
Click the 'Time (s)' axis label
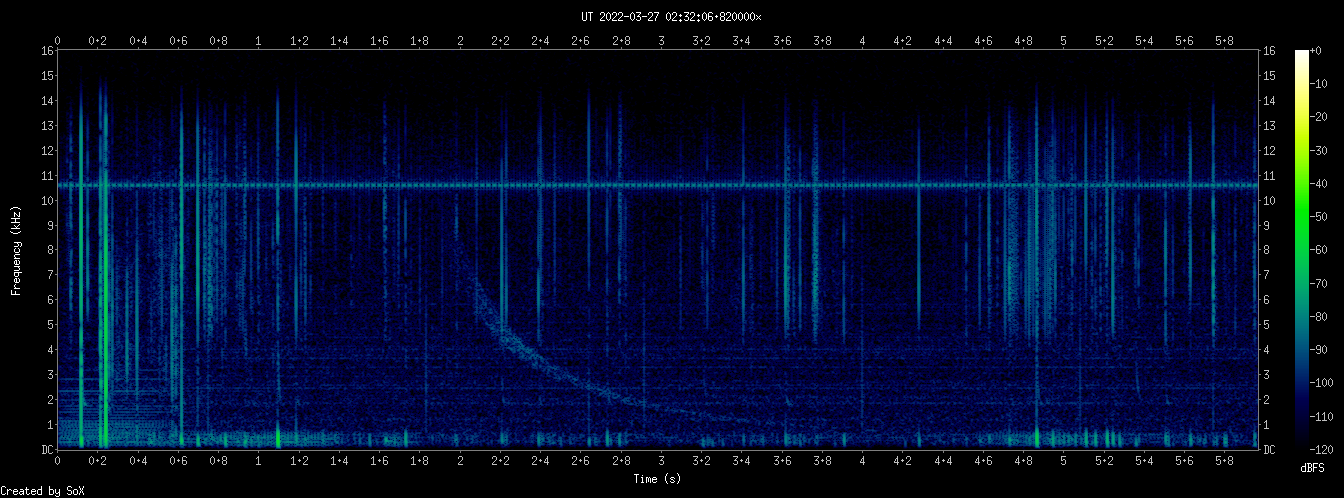tap(659, 479)
